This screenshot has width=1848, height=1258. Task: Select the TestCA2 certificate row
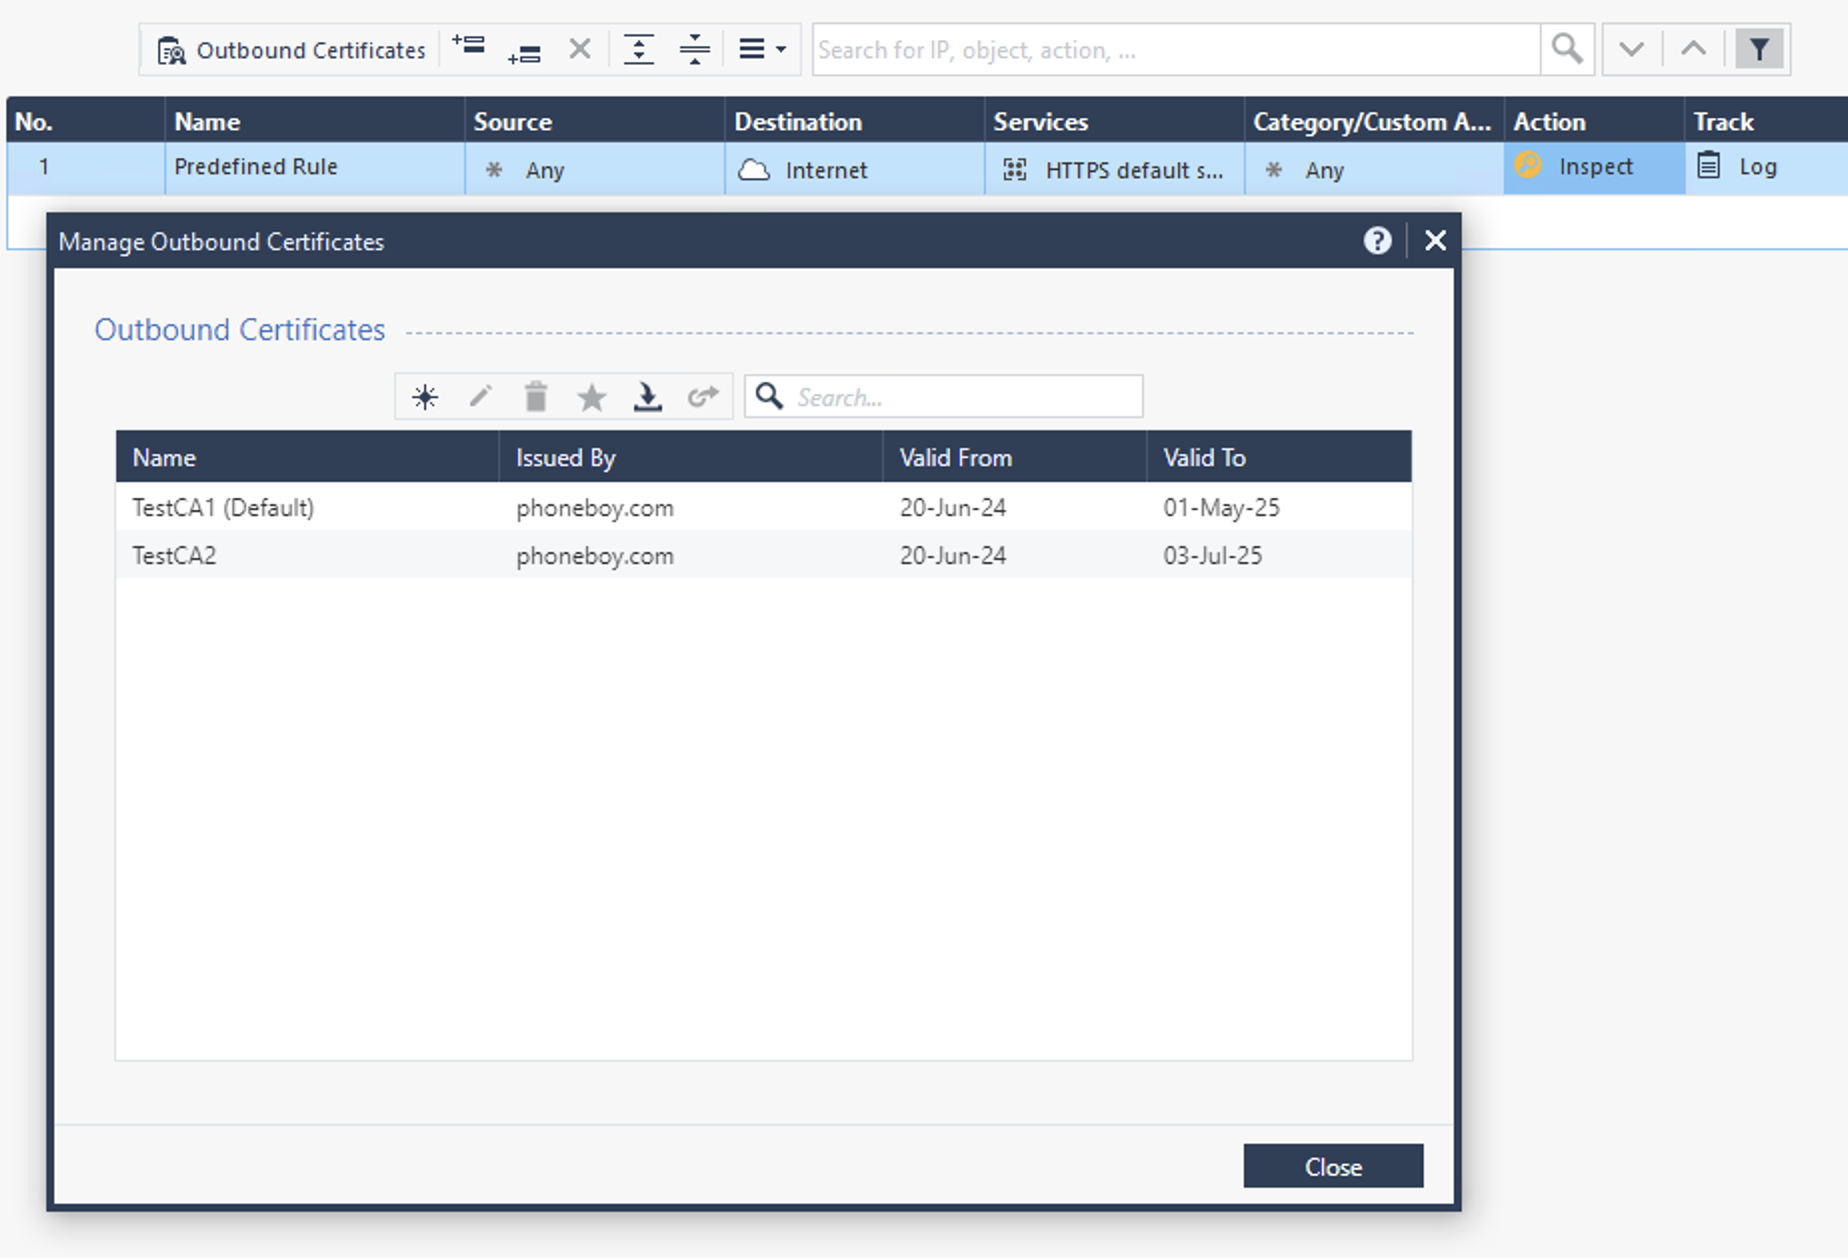(x=764, y=555)
